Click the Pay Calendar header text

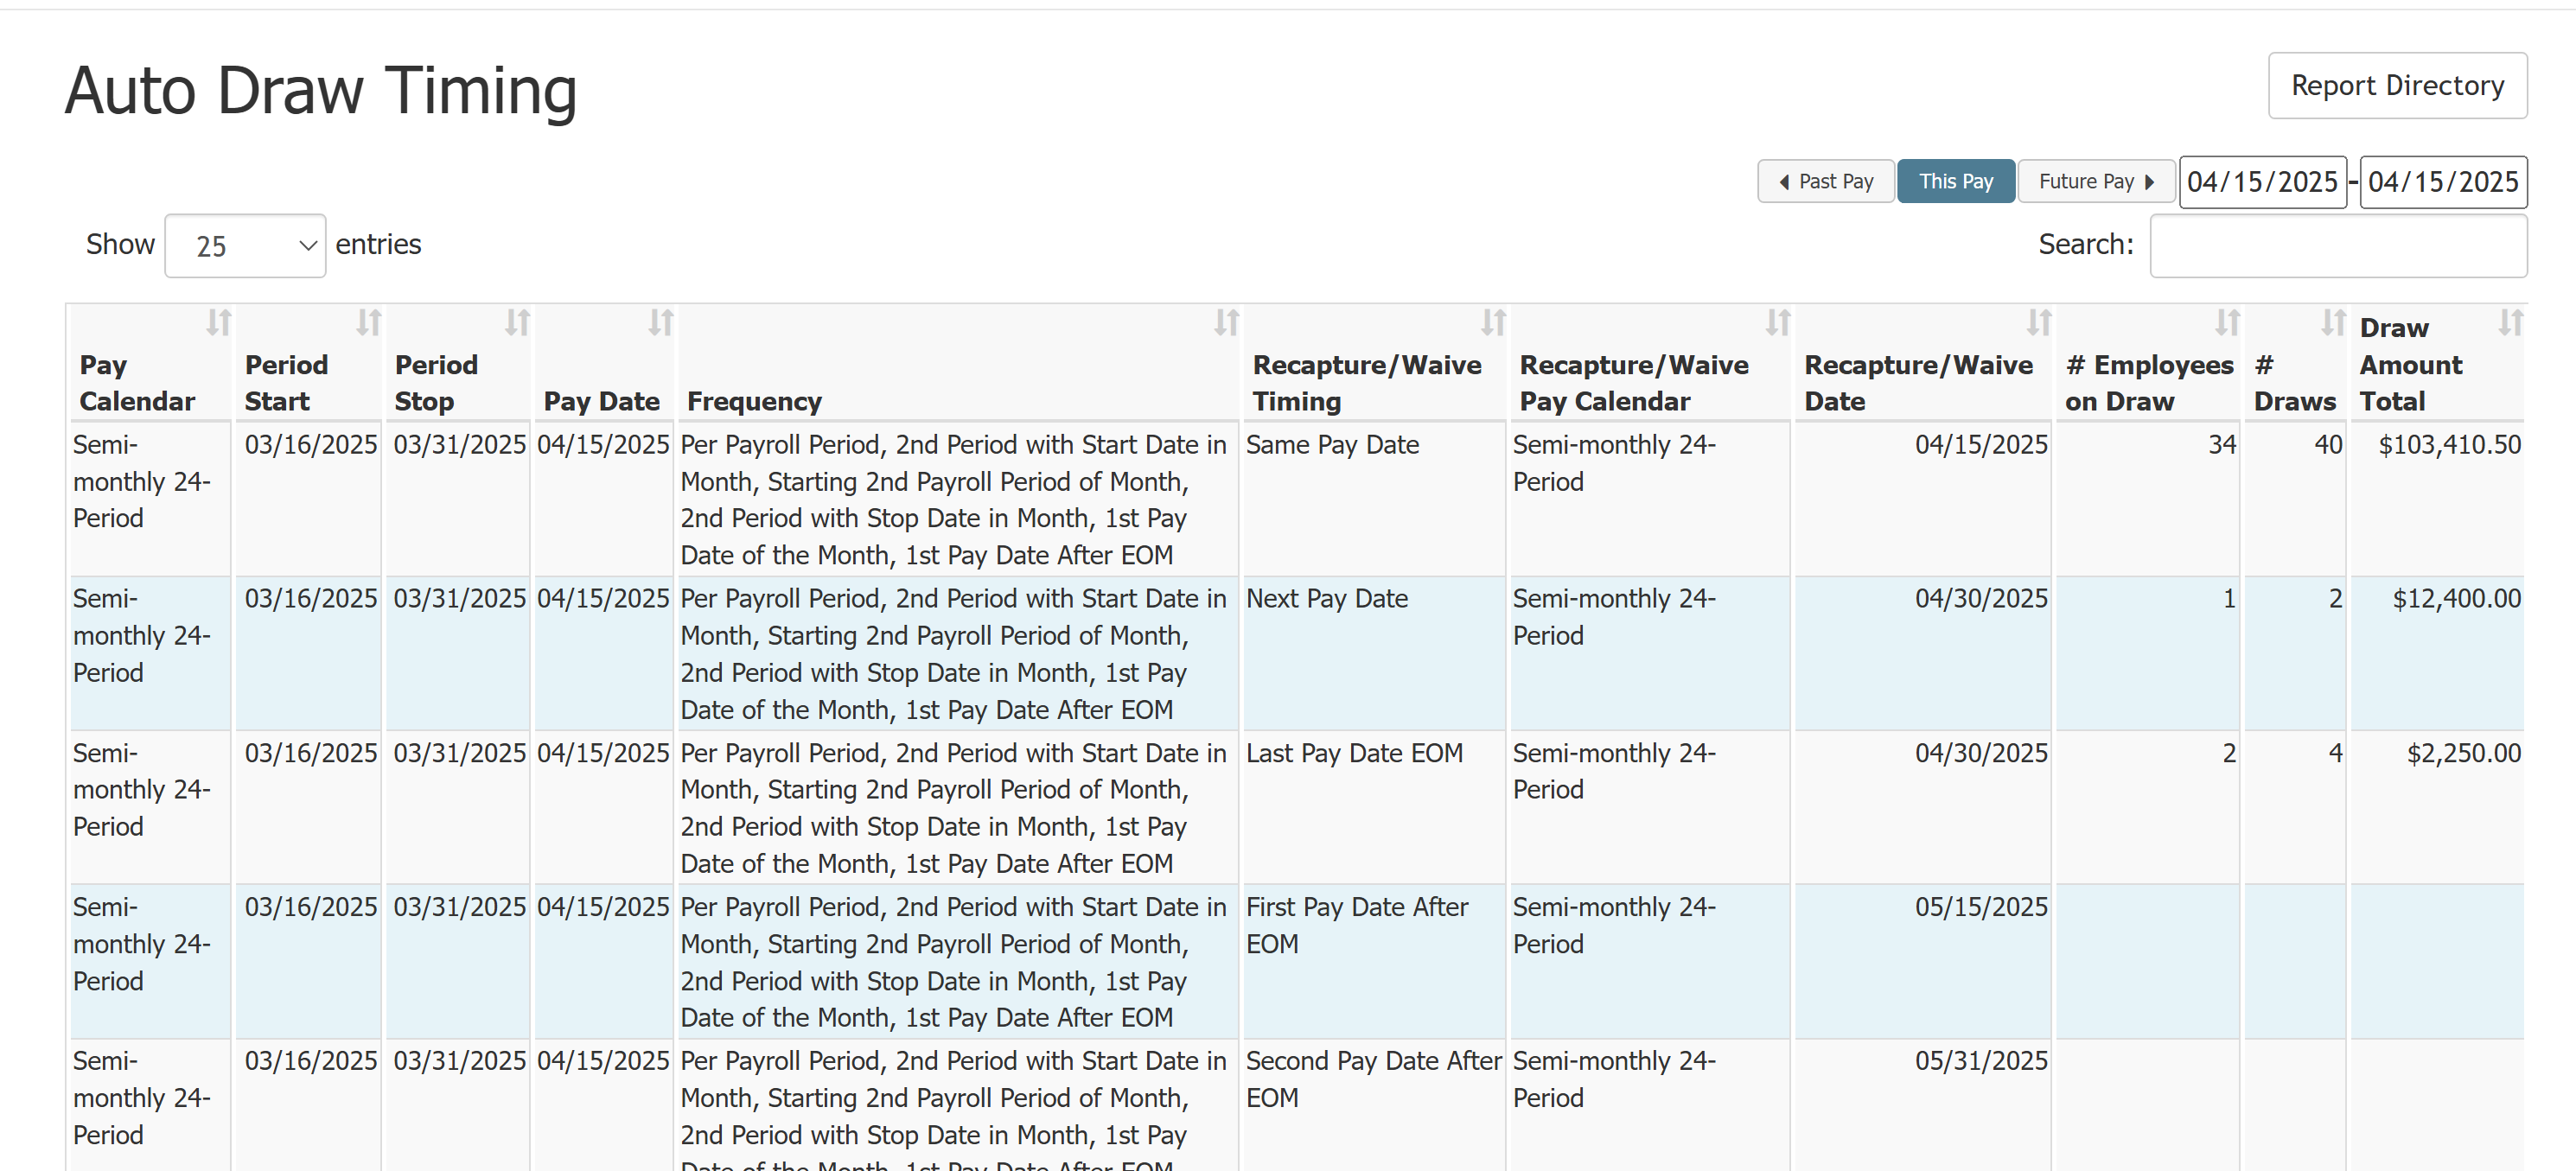coord(137,383)
